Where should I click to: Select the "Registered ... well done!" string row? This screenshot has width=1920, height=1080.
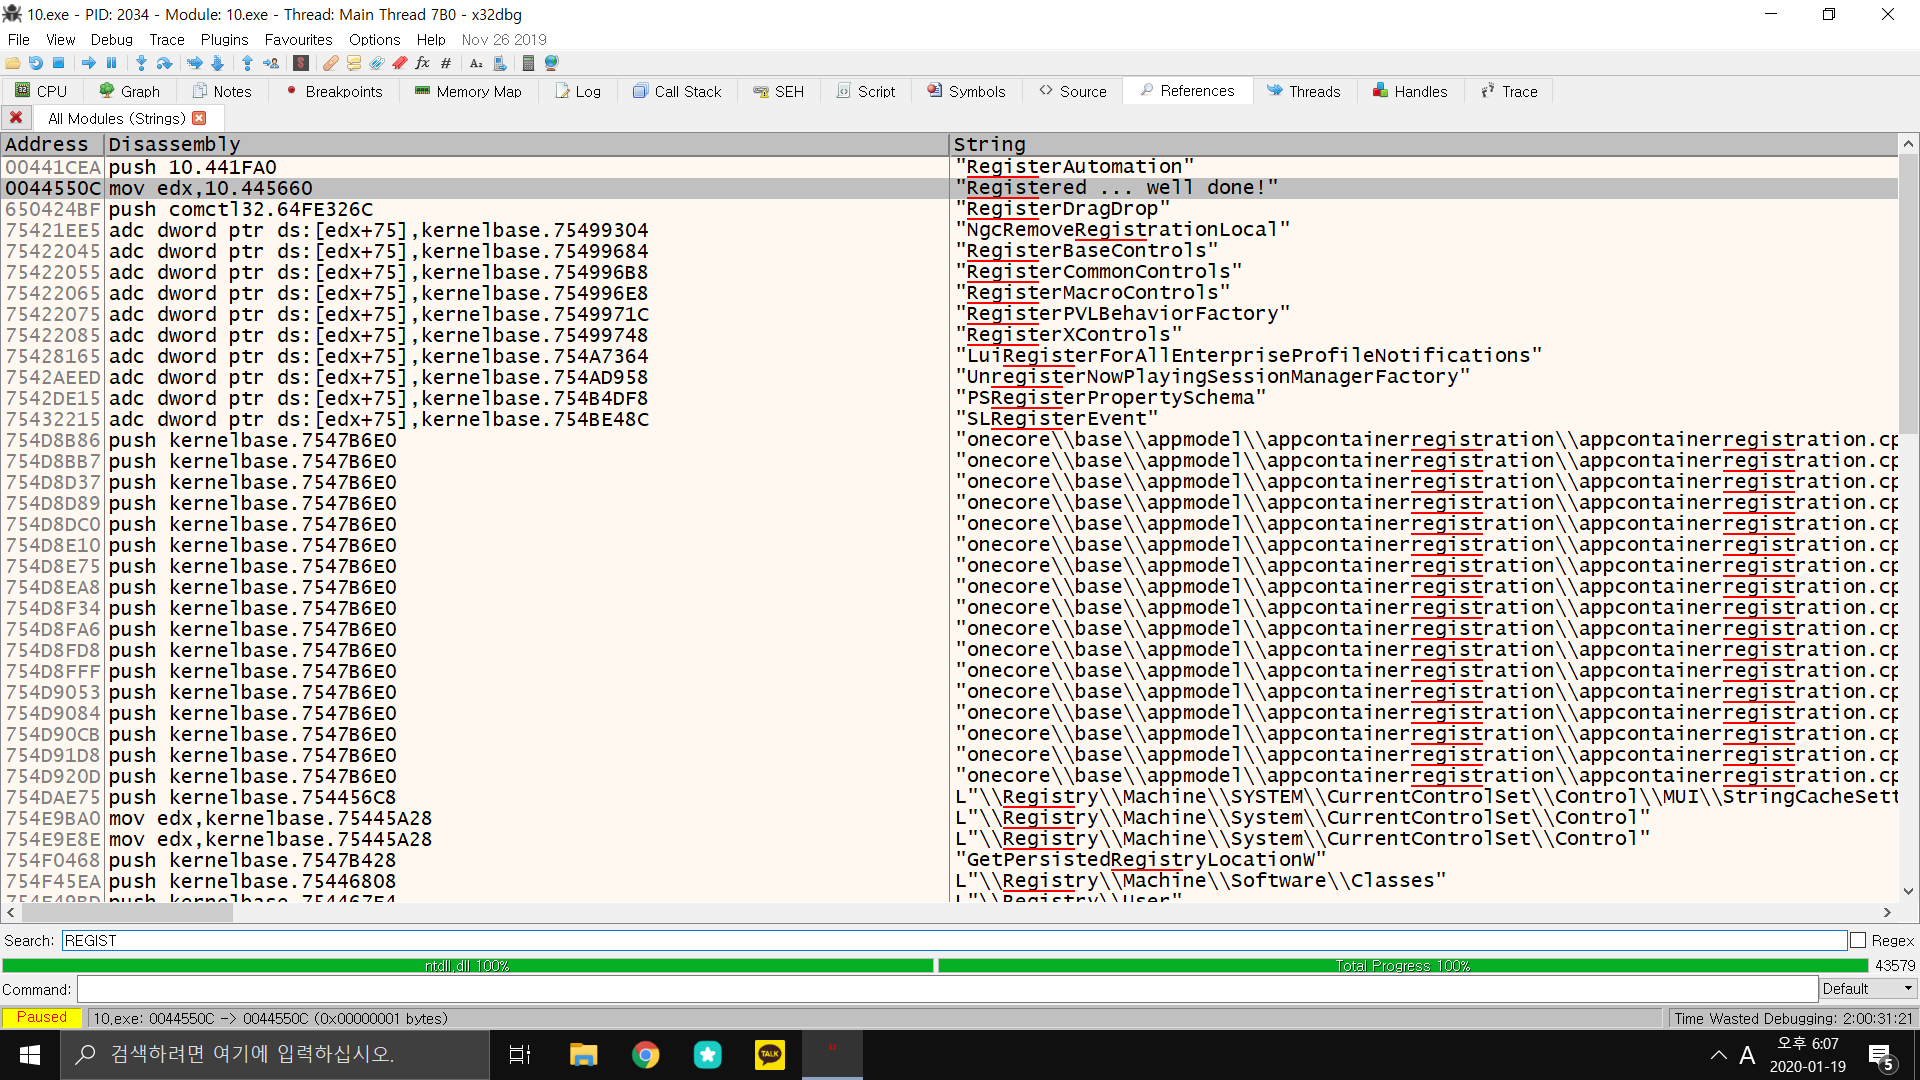pos(949,188)
